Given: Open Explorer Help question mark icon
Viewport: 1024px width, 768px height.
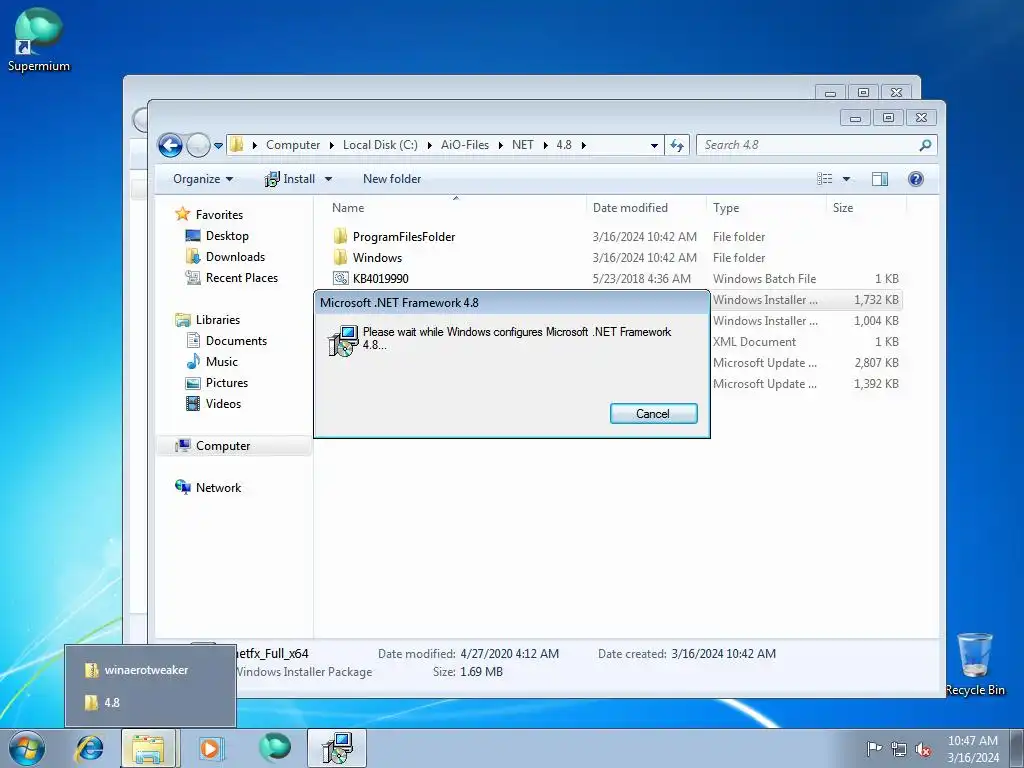Looking at the screenshot, I should (x=916, y=179).
